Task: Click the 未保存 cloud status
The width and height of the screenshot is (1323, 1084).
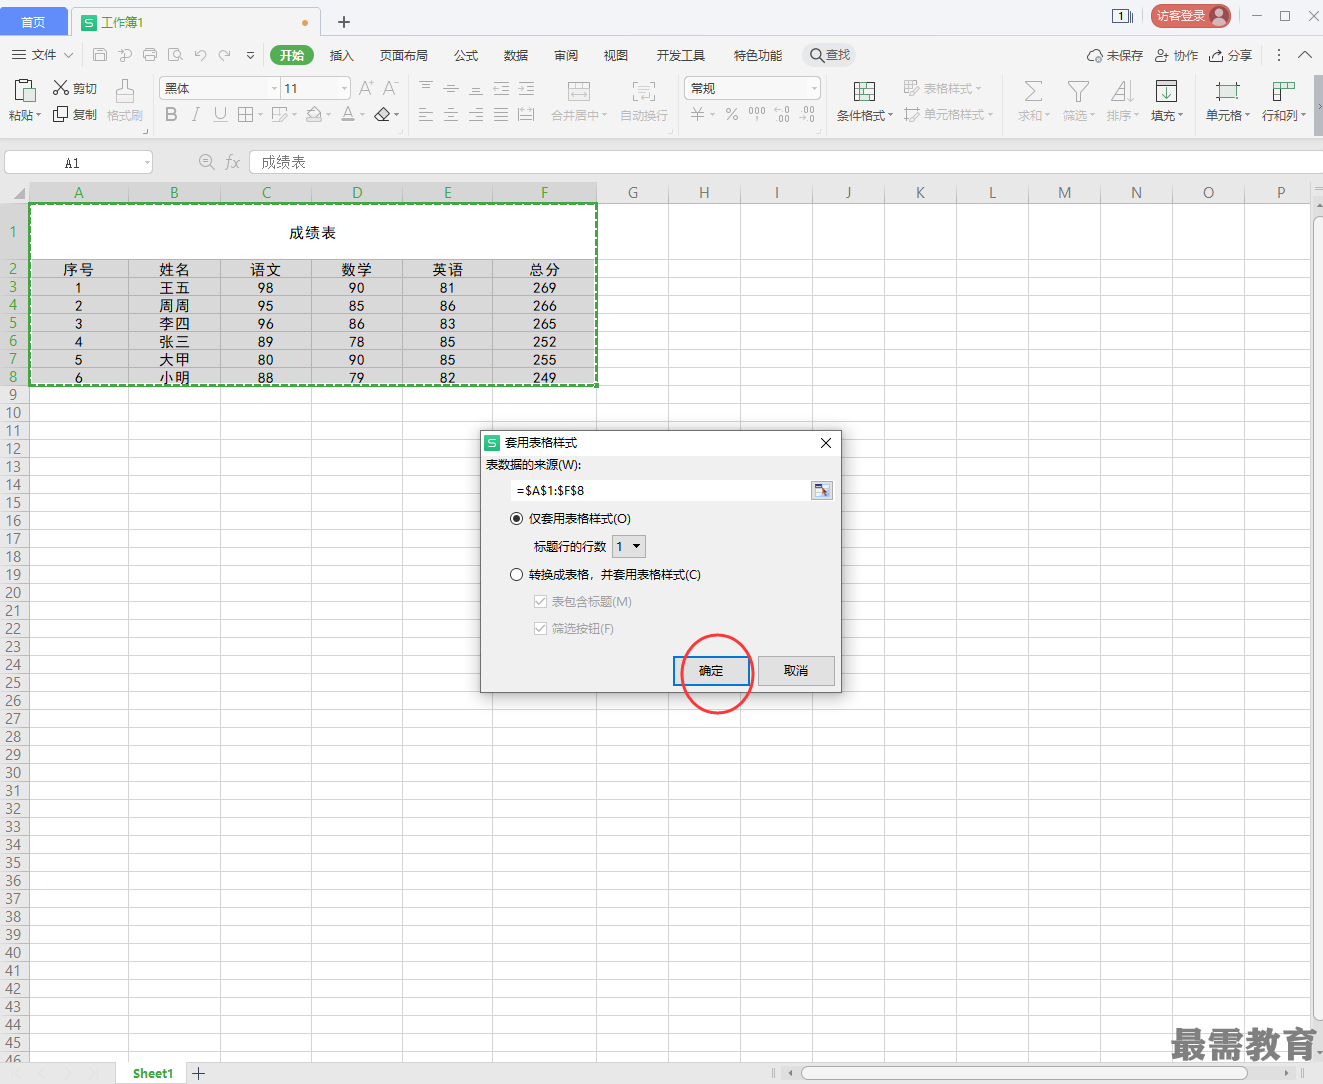Action: [1115, 55]
